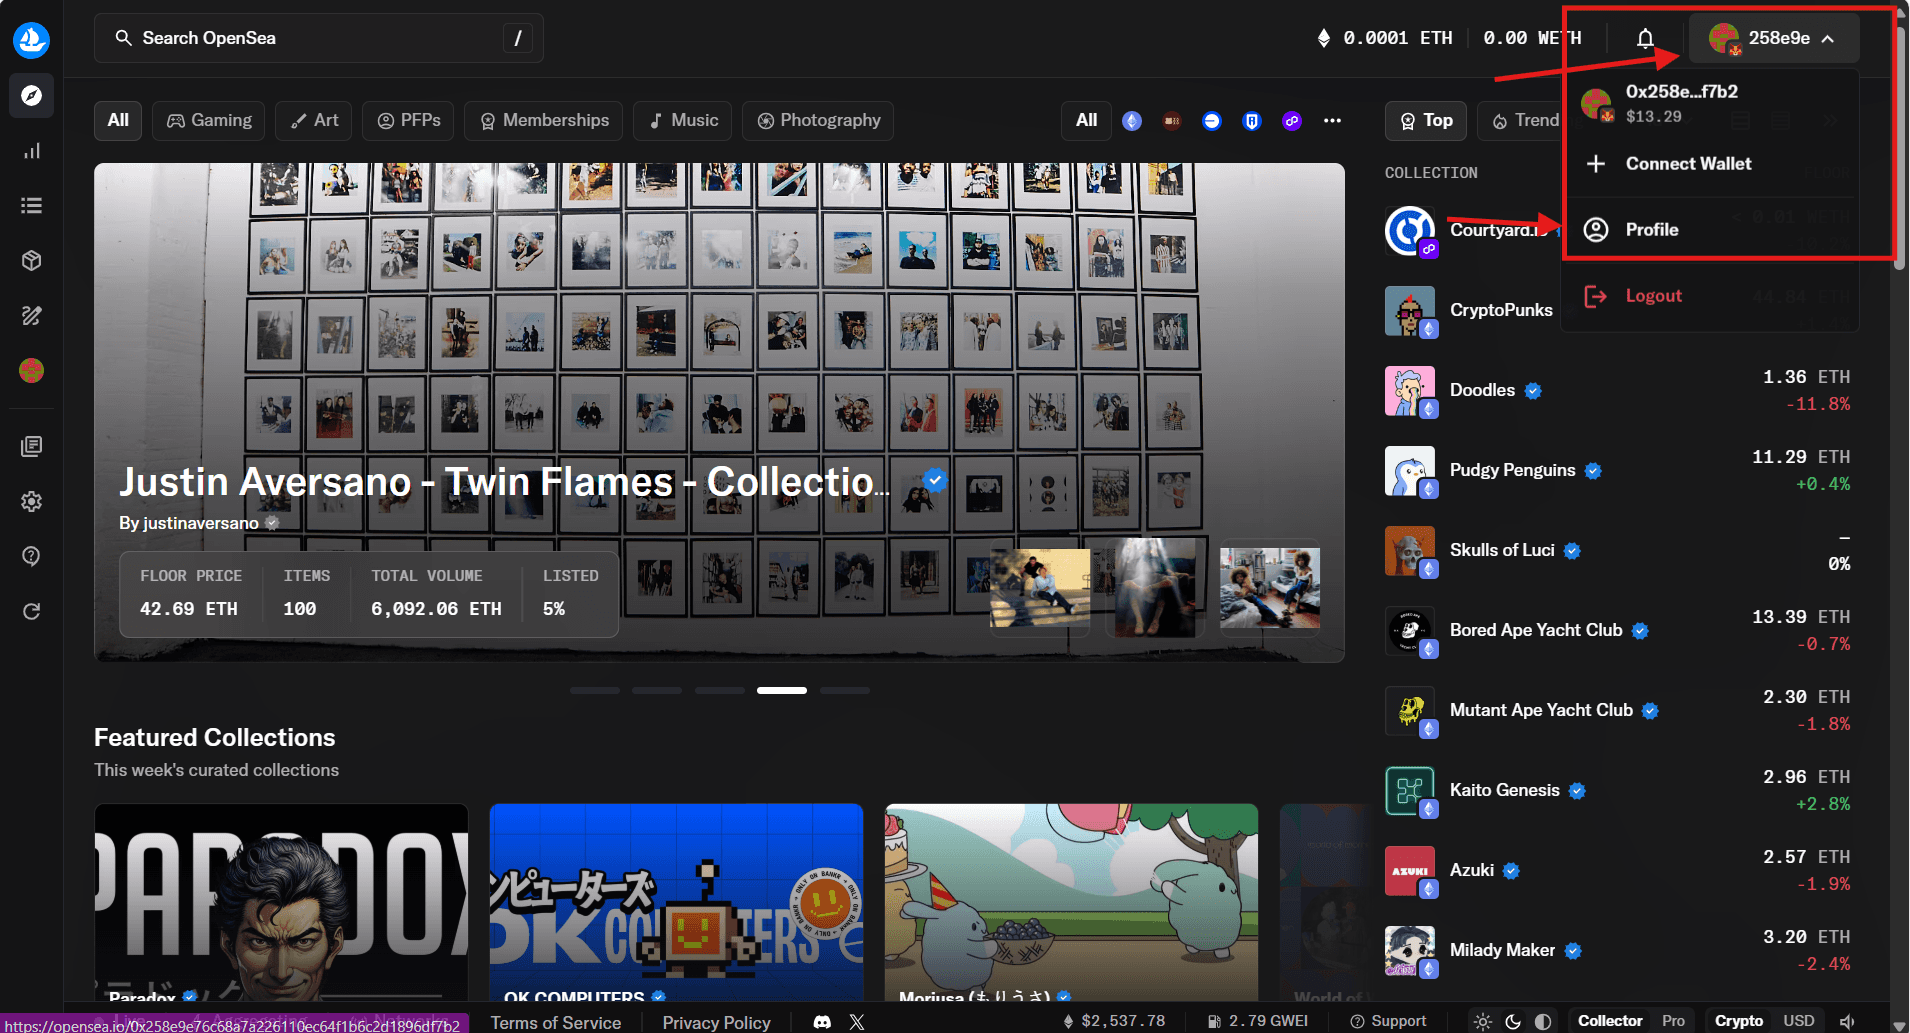This screenshot has height=1033, width=1910.
Task: Open Doodles collection row
Action: tap(1617, 391)
